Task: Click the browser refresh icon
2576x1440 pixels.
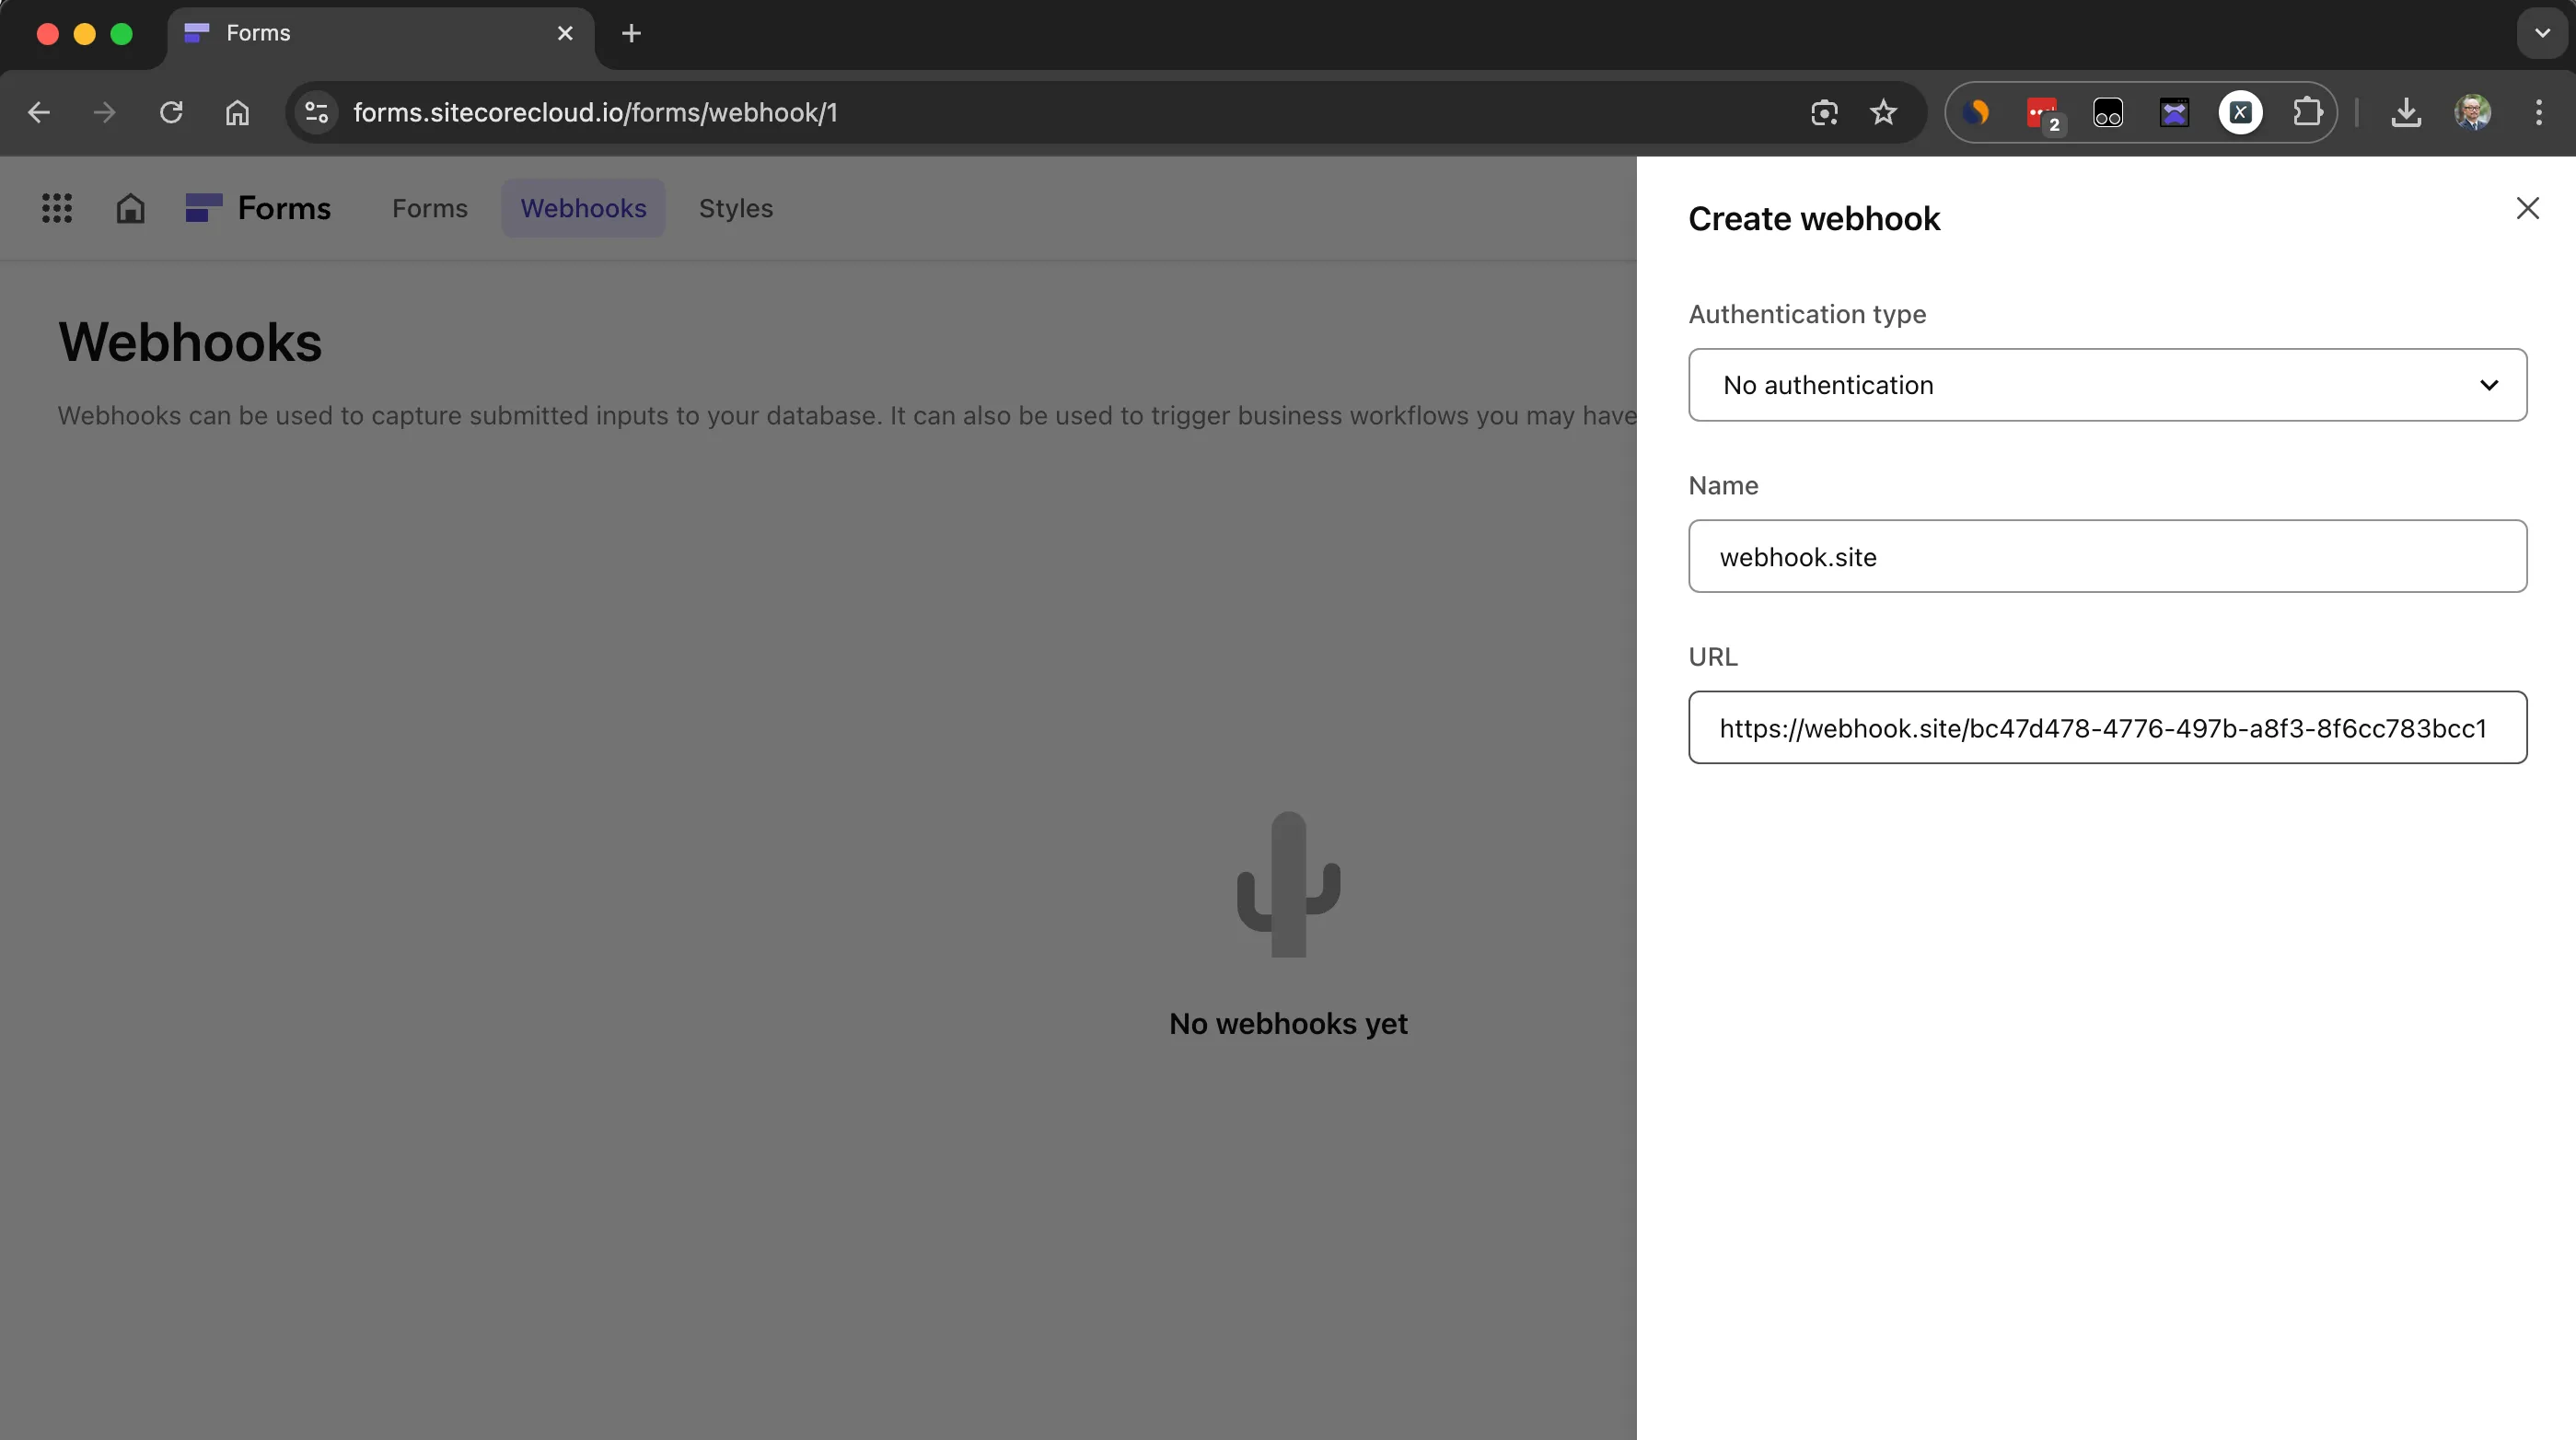Action: tap(171, 111)
